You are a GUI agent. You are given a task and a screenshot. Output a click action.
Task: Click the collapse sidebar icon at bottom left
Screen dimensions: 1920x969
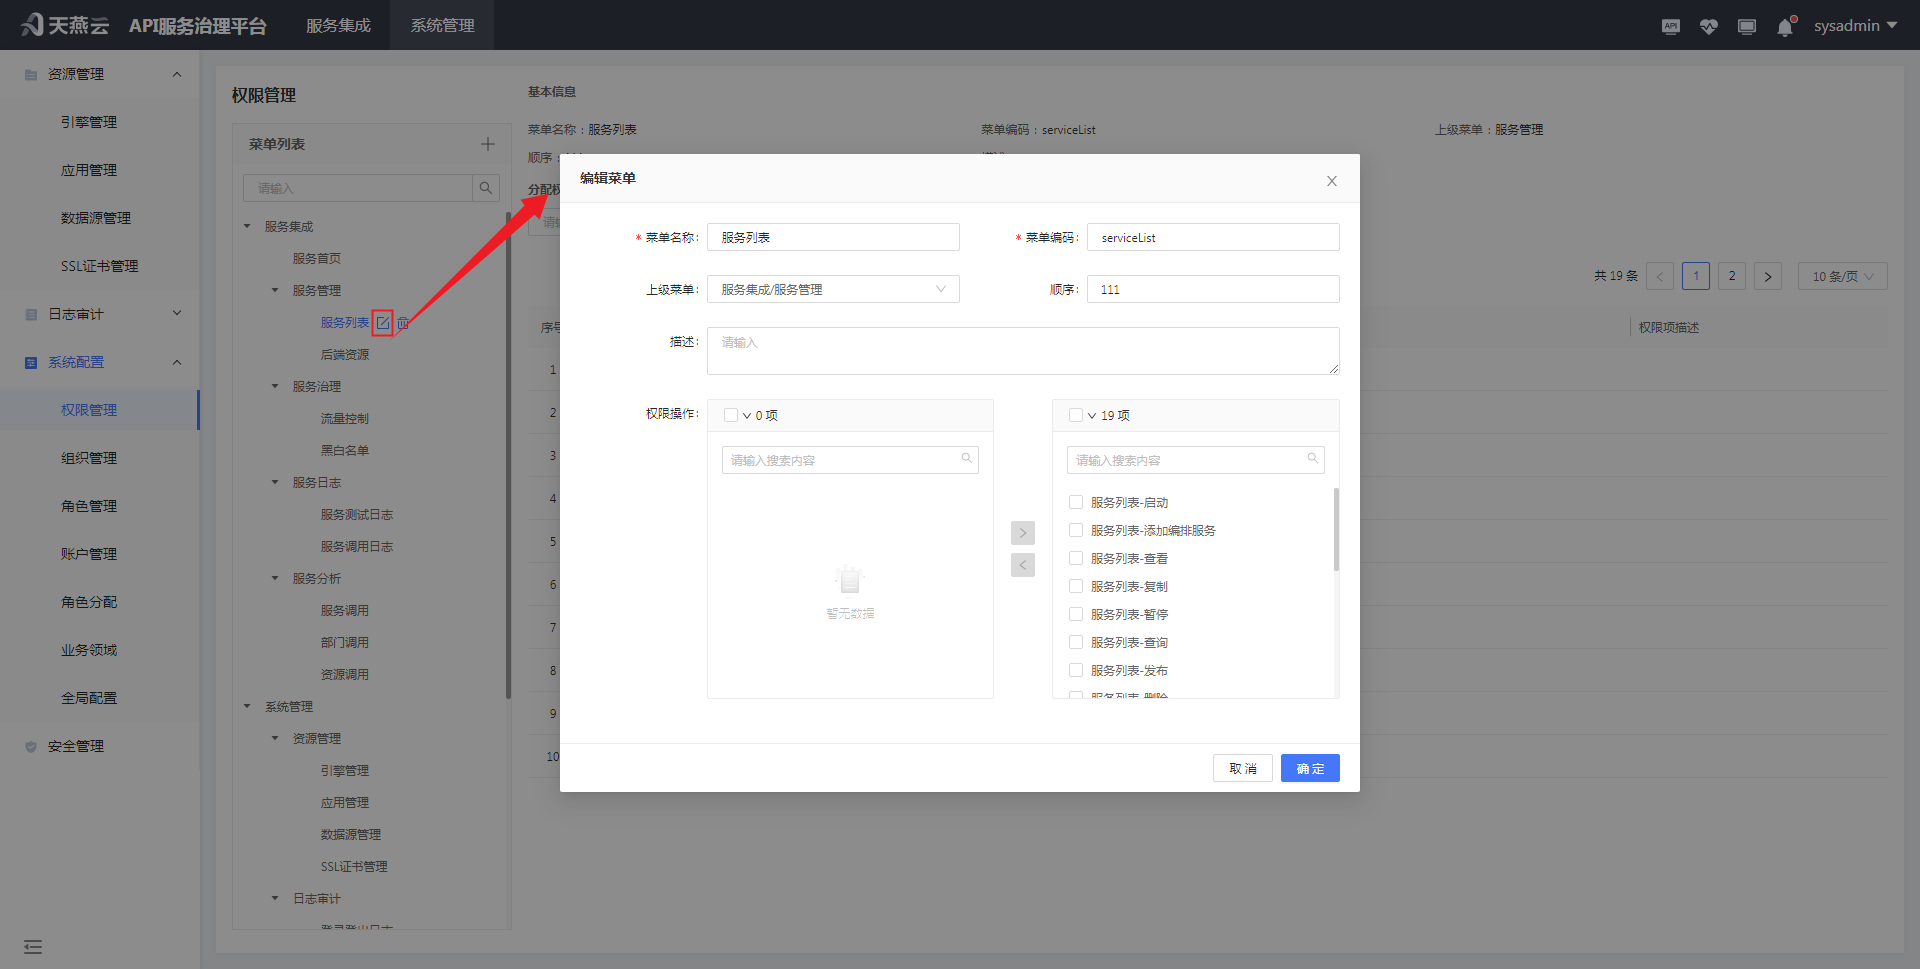[x=33, y=946]
